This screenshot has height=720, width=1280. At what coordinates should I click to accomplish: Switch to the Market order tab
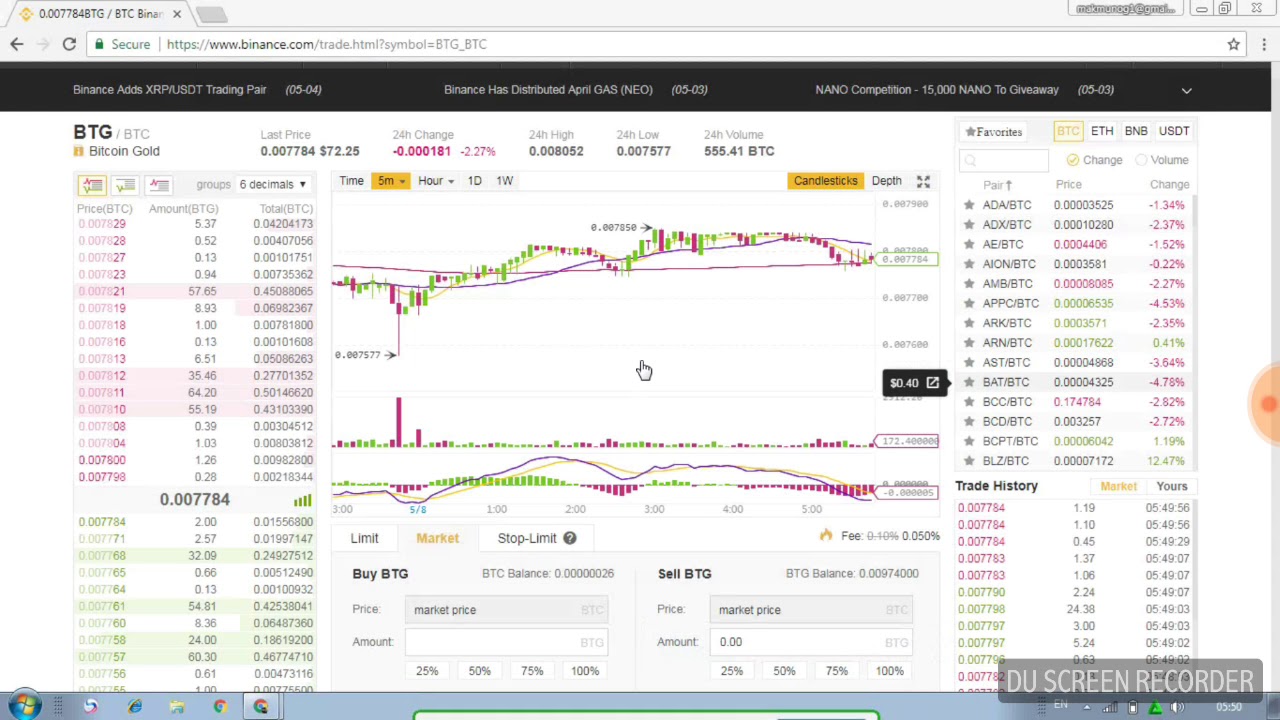click(437, 538)
